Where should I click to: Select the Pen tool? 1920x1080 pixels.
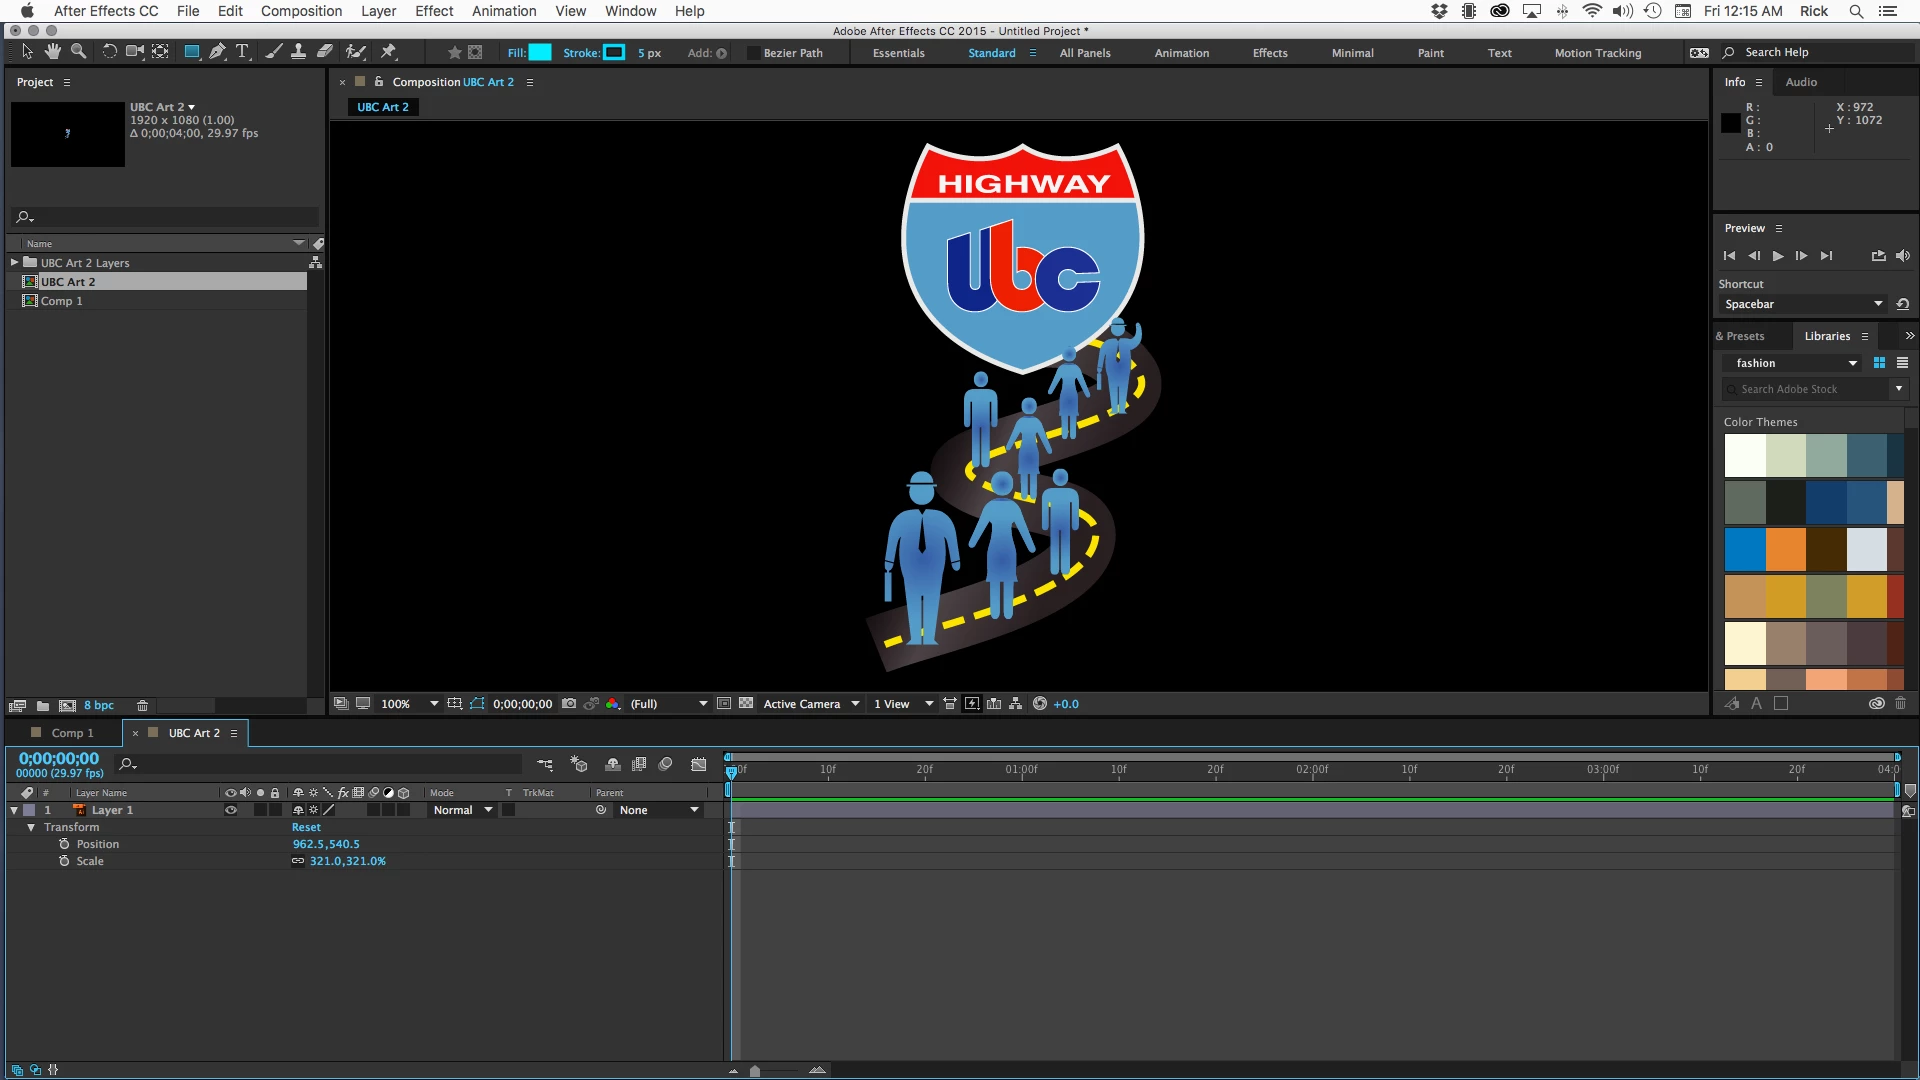(217, 52)
